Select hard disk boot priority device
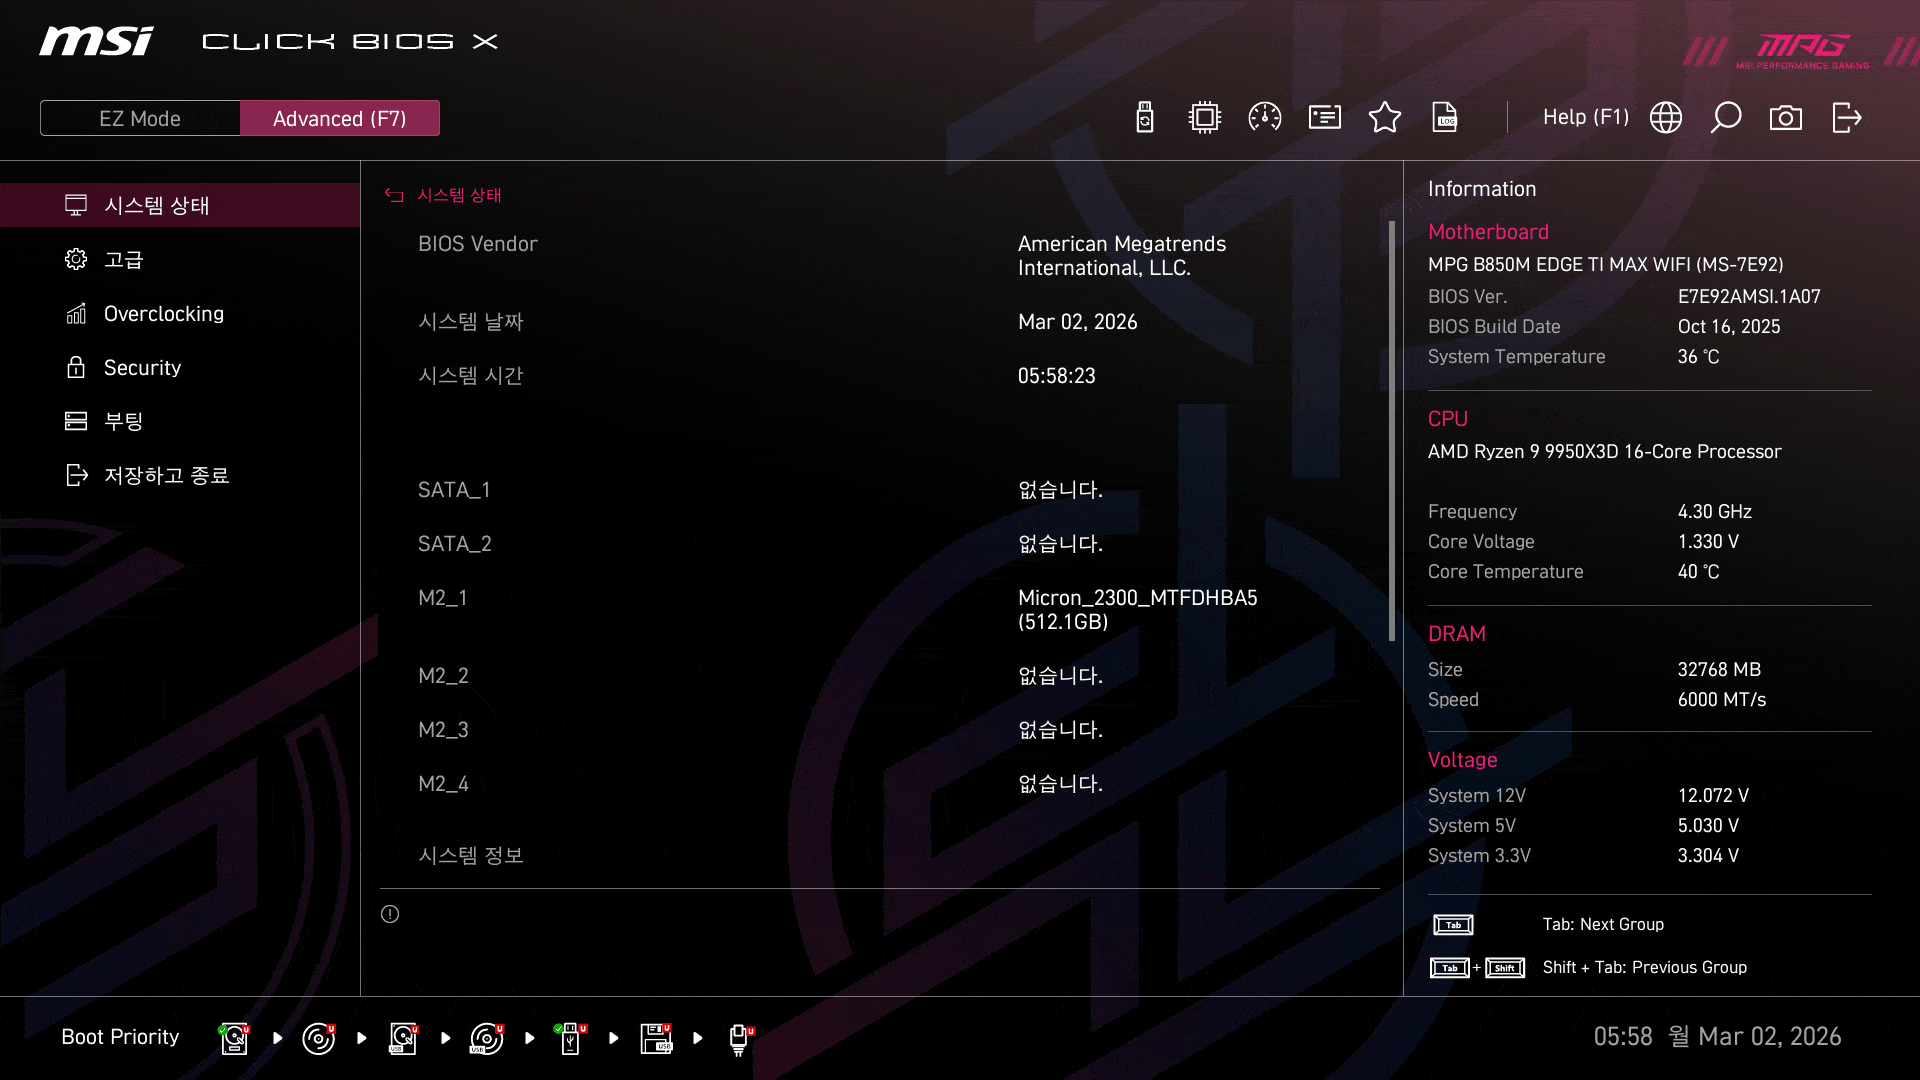Screen dimensions: 1920x1080 (x=234, y=1038)
